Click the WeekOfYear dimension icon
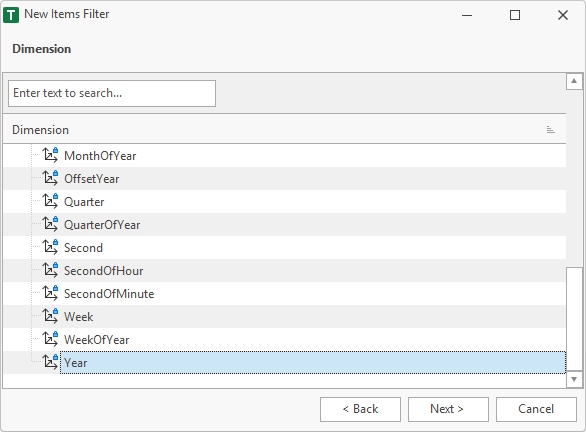586x432 pixels. point(50,339)
